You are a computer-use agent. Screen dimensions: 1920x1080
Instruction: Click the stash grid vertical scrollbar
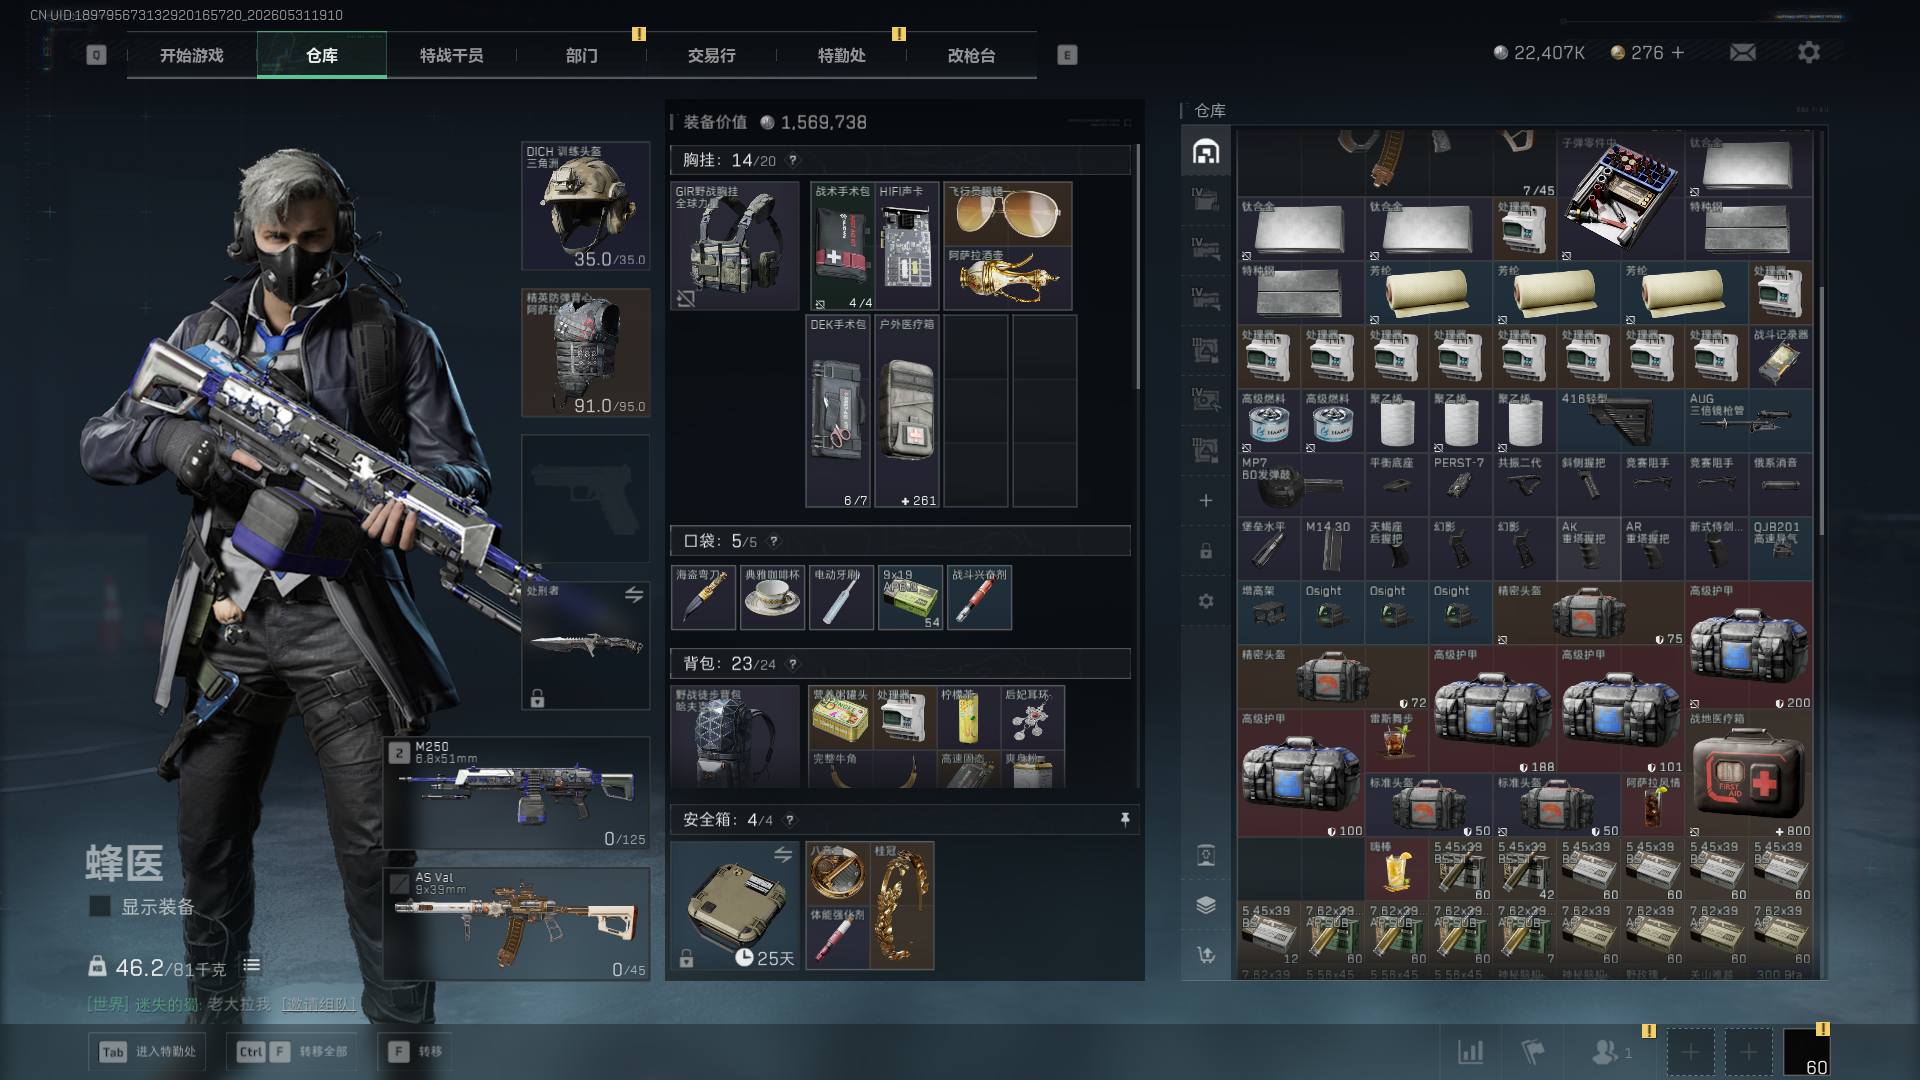1821,410
